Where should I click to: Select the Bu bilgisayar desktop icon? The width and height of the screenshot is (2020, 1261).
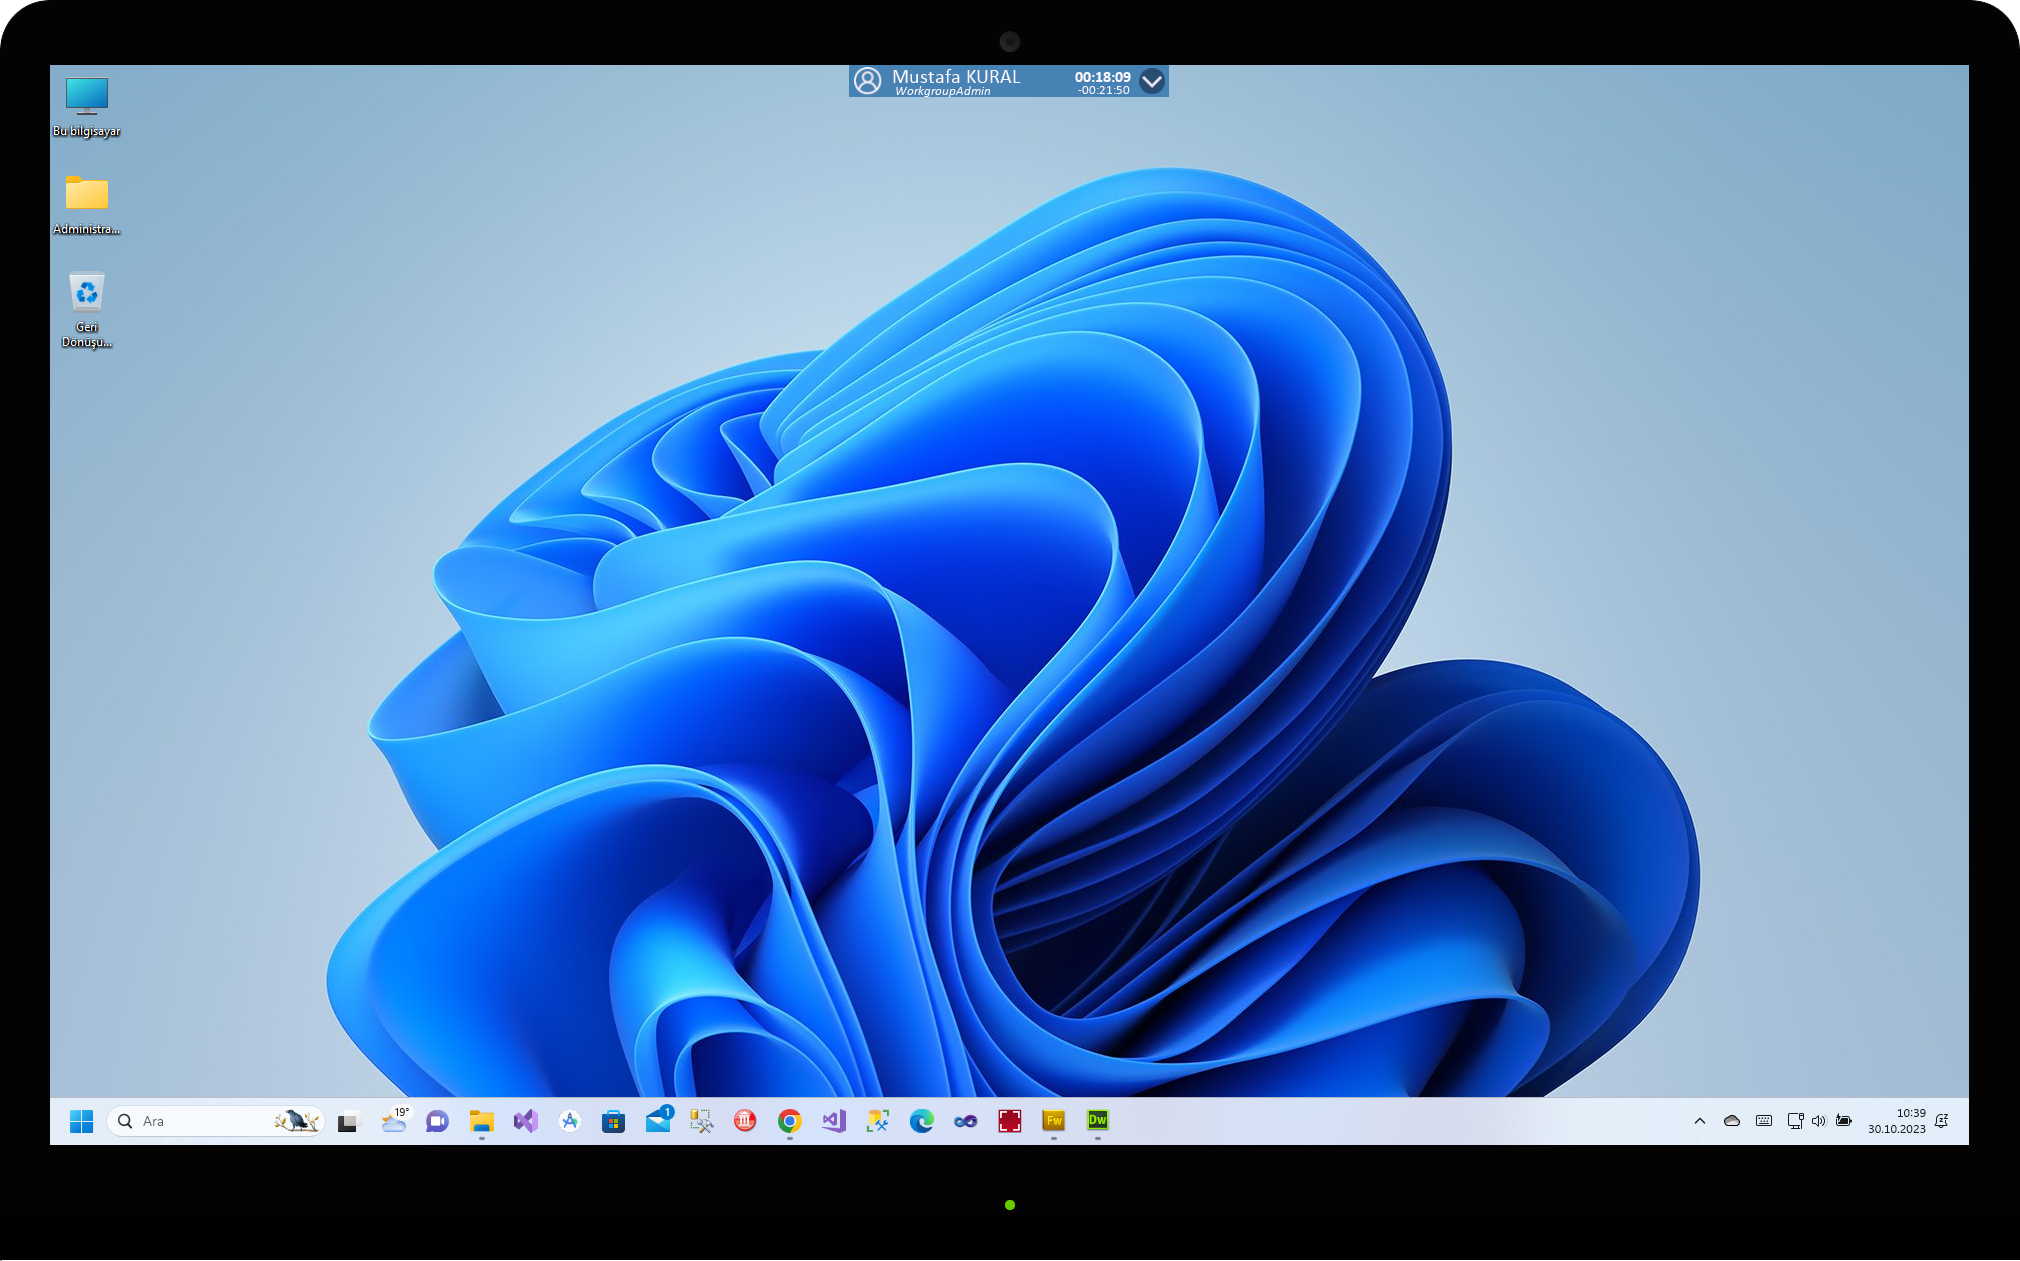tap(87, 107)
